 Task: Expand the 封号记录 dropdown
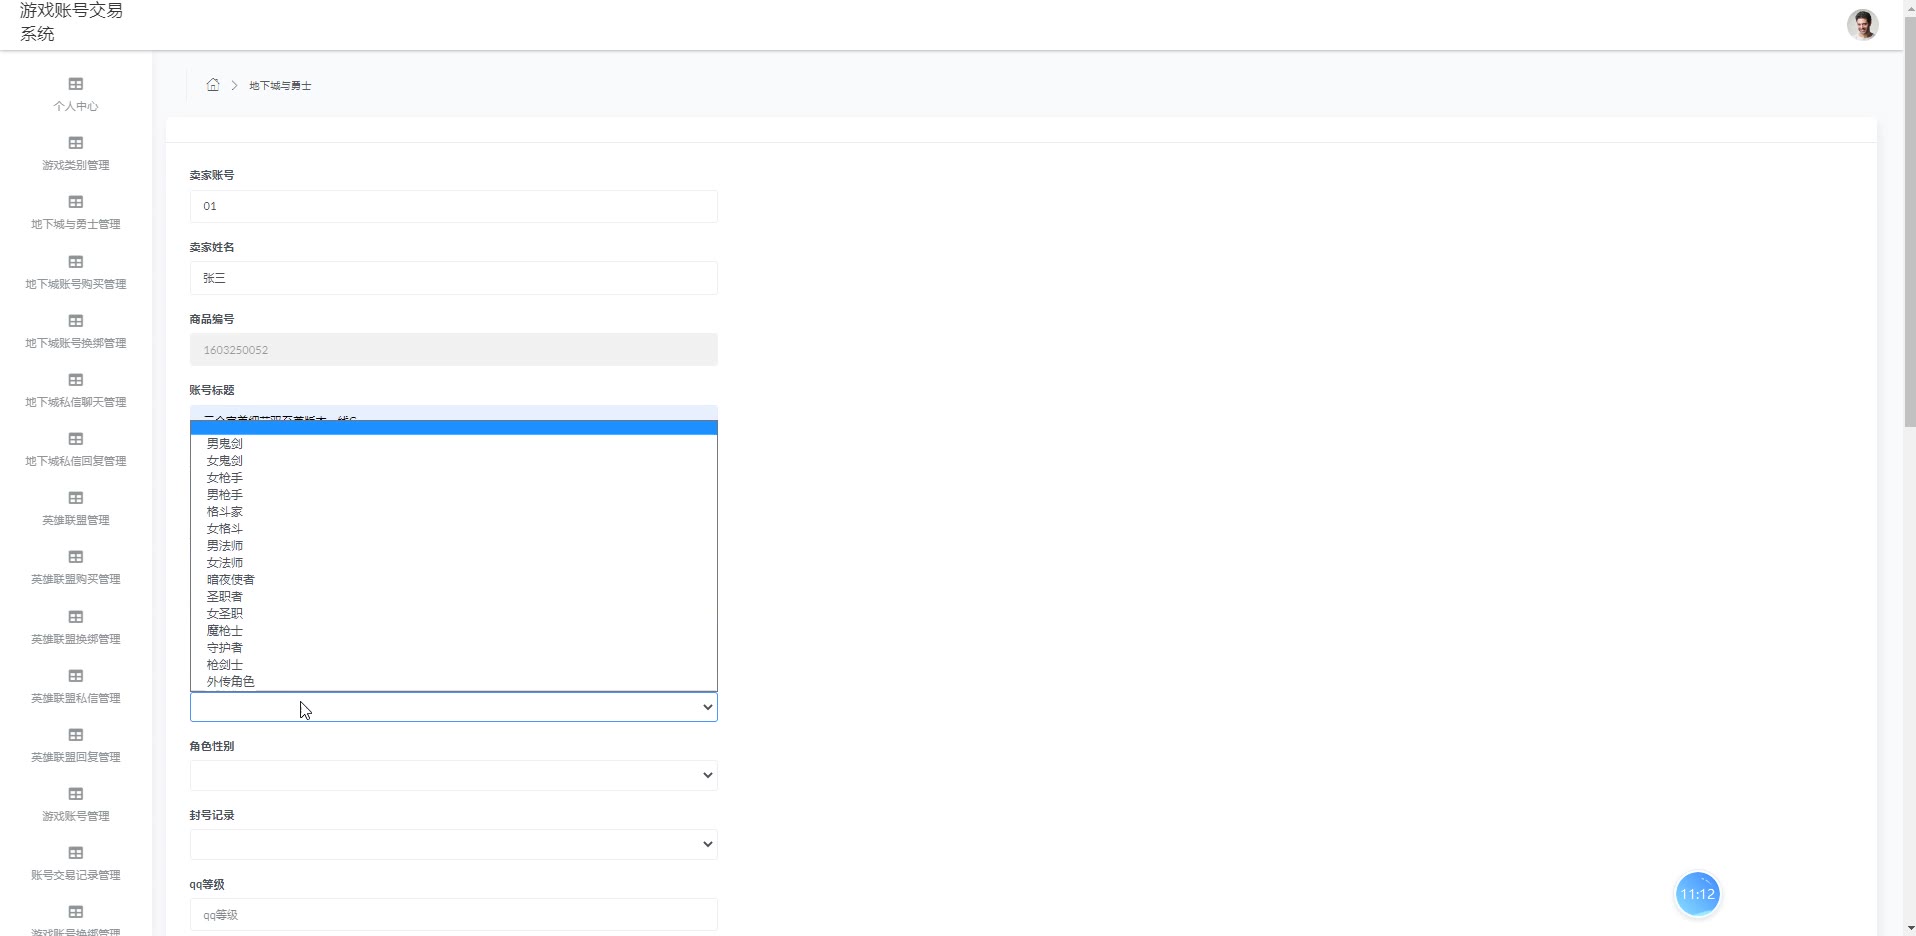pos(453,844)
